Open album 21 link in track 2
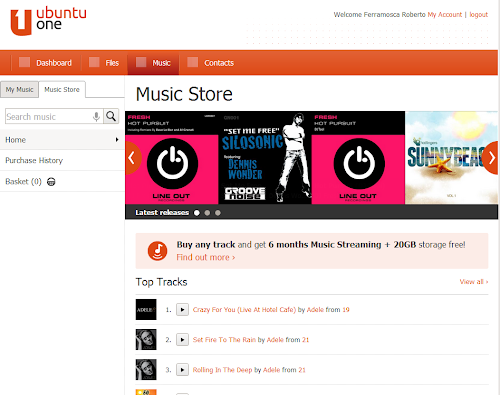 [306, 340]
